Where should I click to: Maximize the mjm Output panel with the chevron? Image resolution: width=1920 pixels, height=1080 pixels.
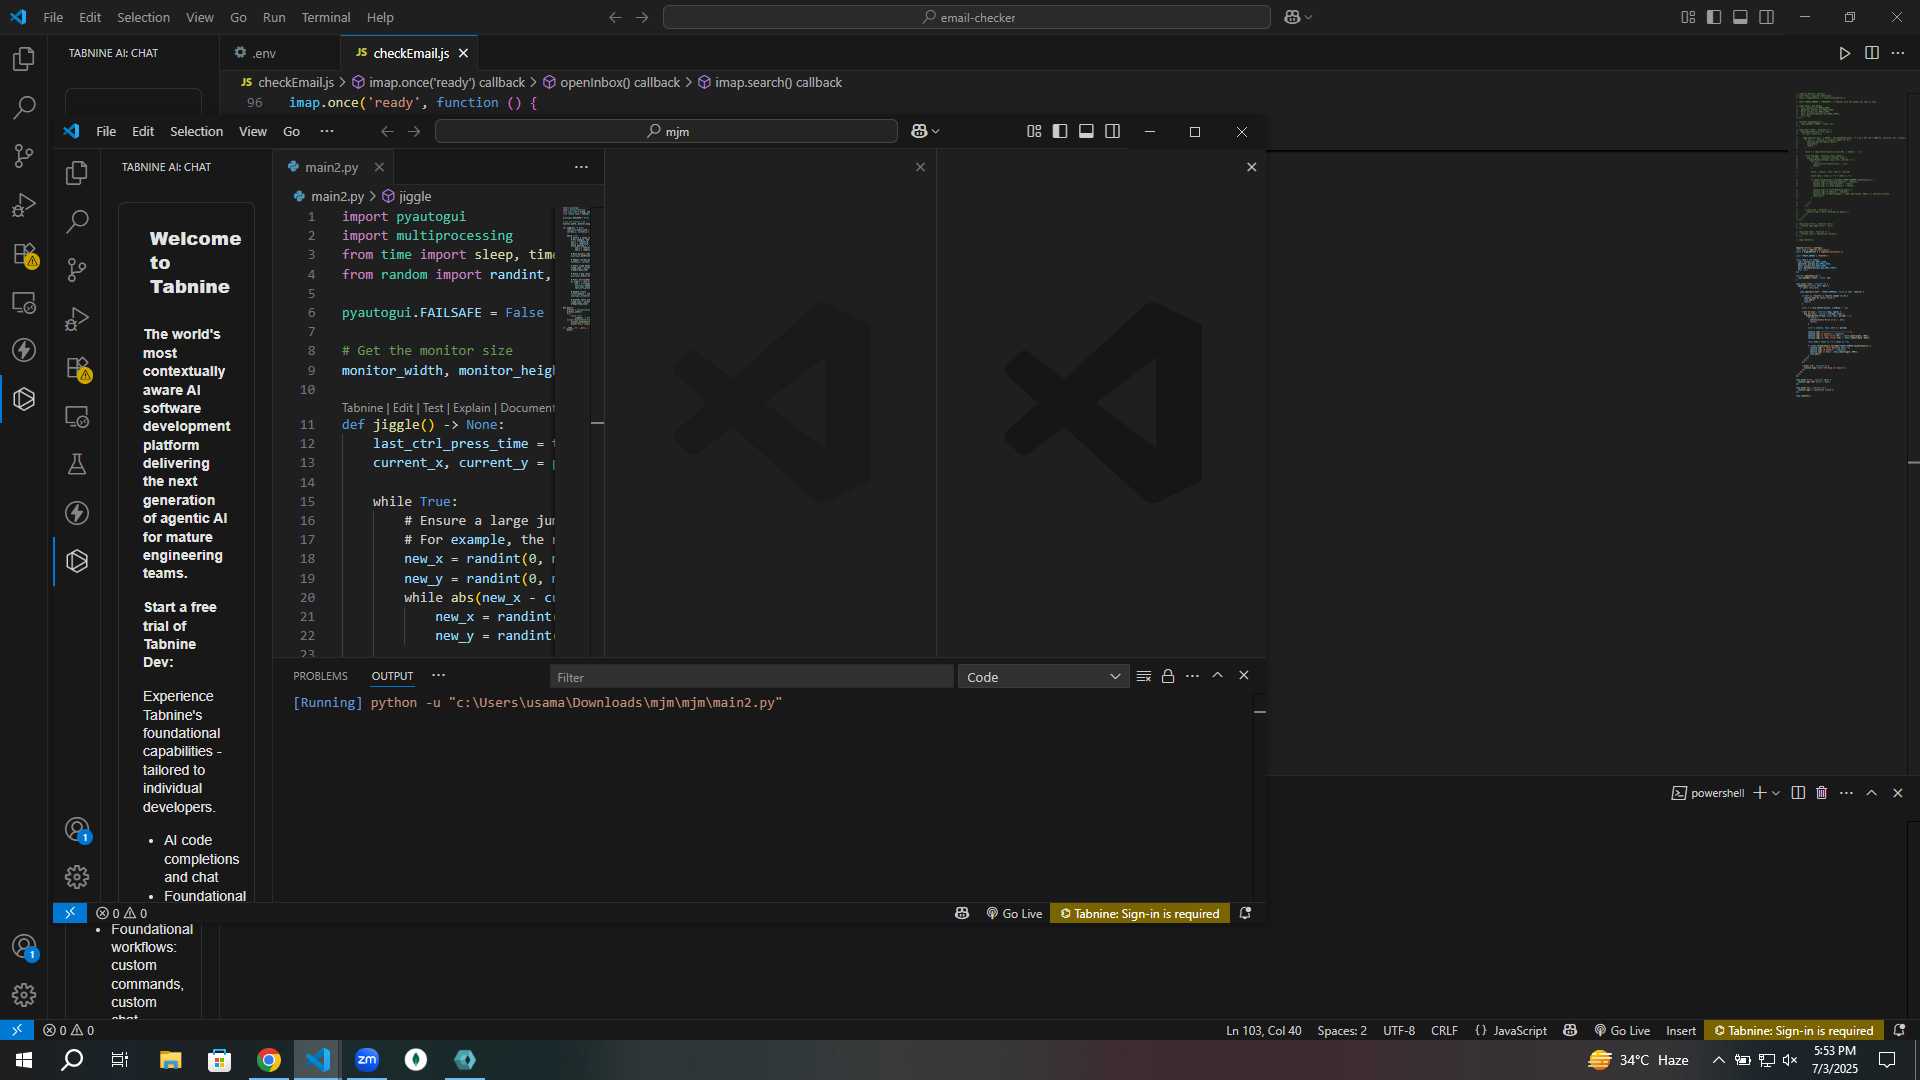(x=1217, y=676)
